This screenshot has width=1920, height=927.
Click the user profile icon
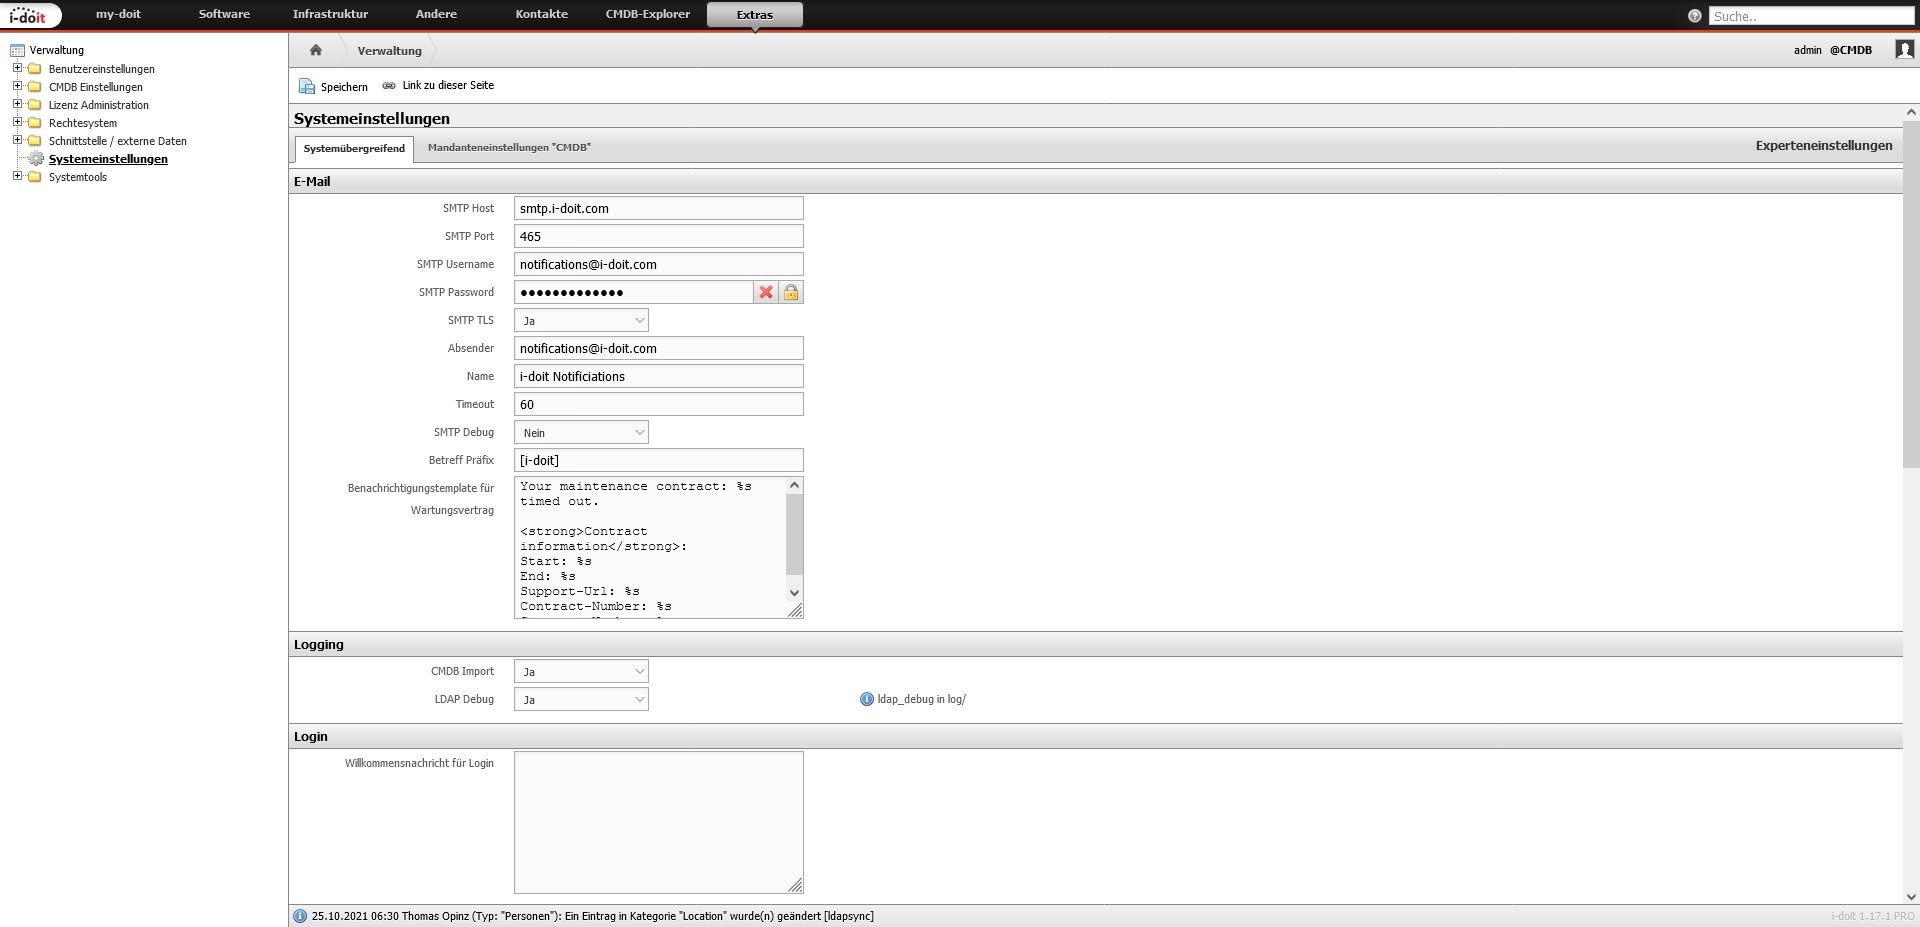(x=1905, y=49)
